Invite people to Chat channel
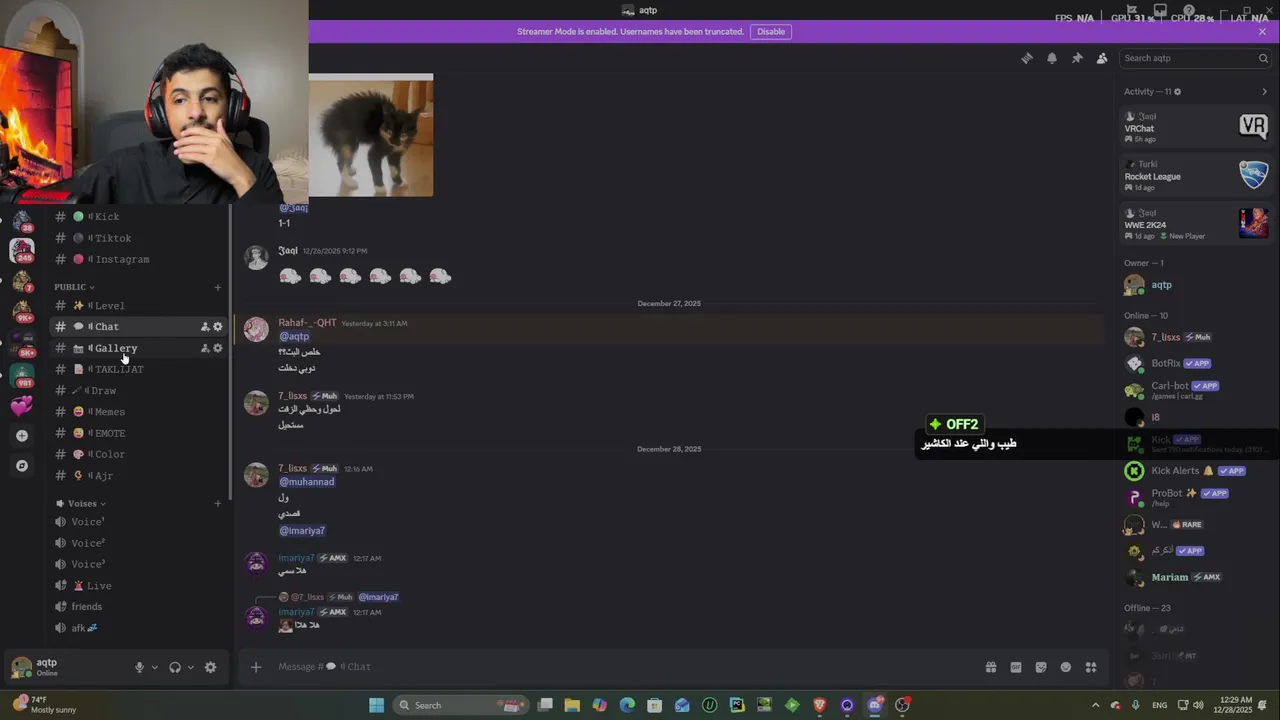Screen dimensions: 1280x720 (x=205, y=327)
